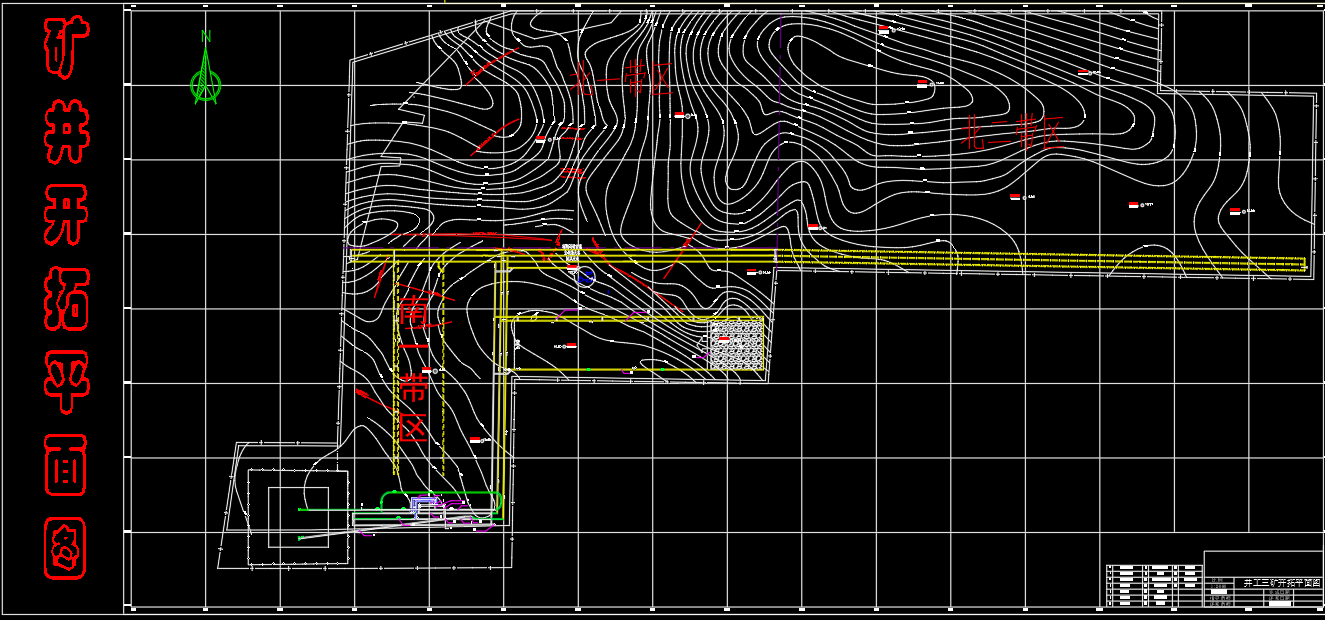Click the revision table left of title block
Screen dimensions: 1325x620
1152,586
